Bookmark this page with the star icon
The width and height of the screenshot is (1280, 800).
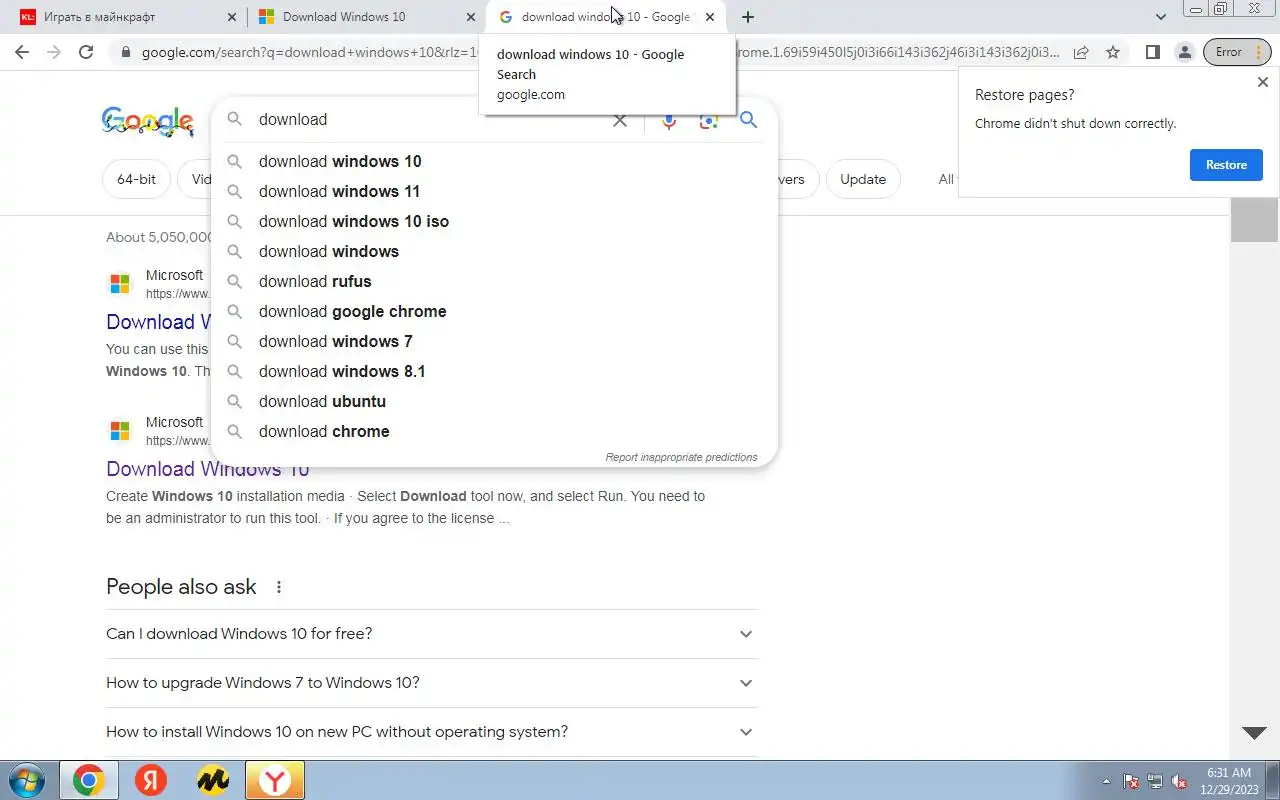pos(1113,52)
